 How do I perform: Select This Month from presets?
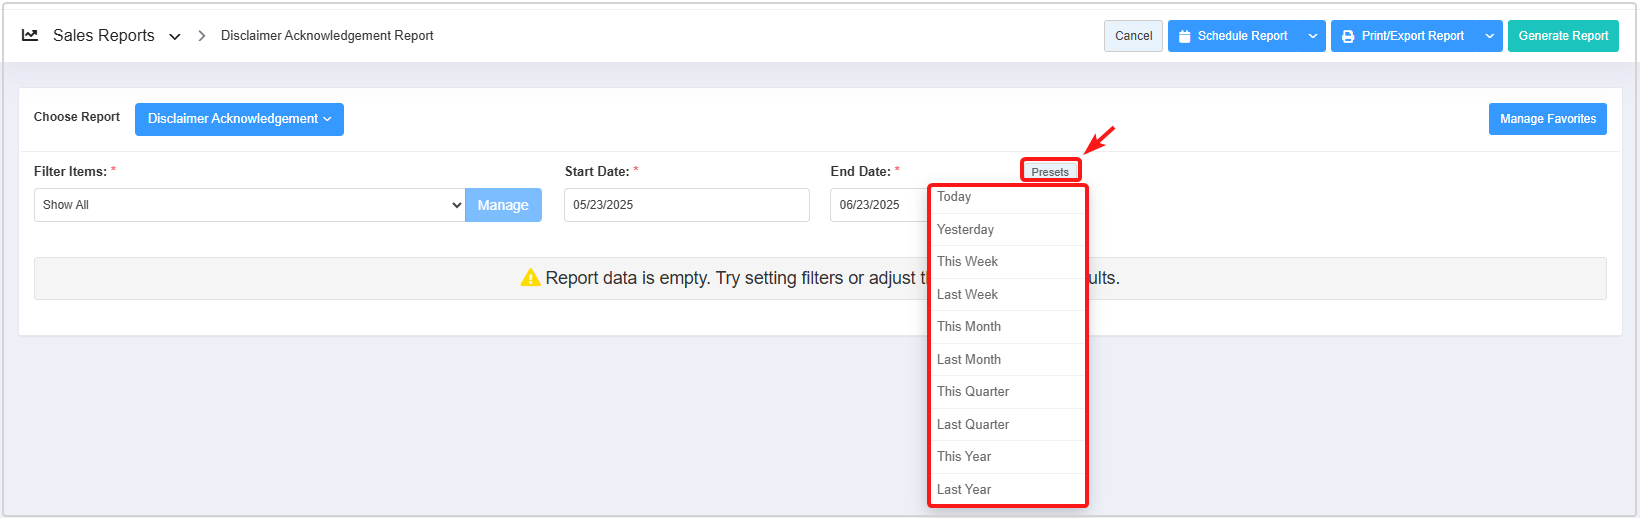[1007, 327]
